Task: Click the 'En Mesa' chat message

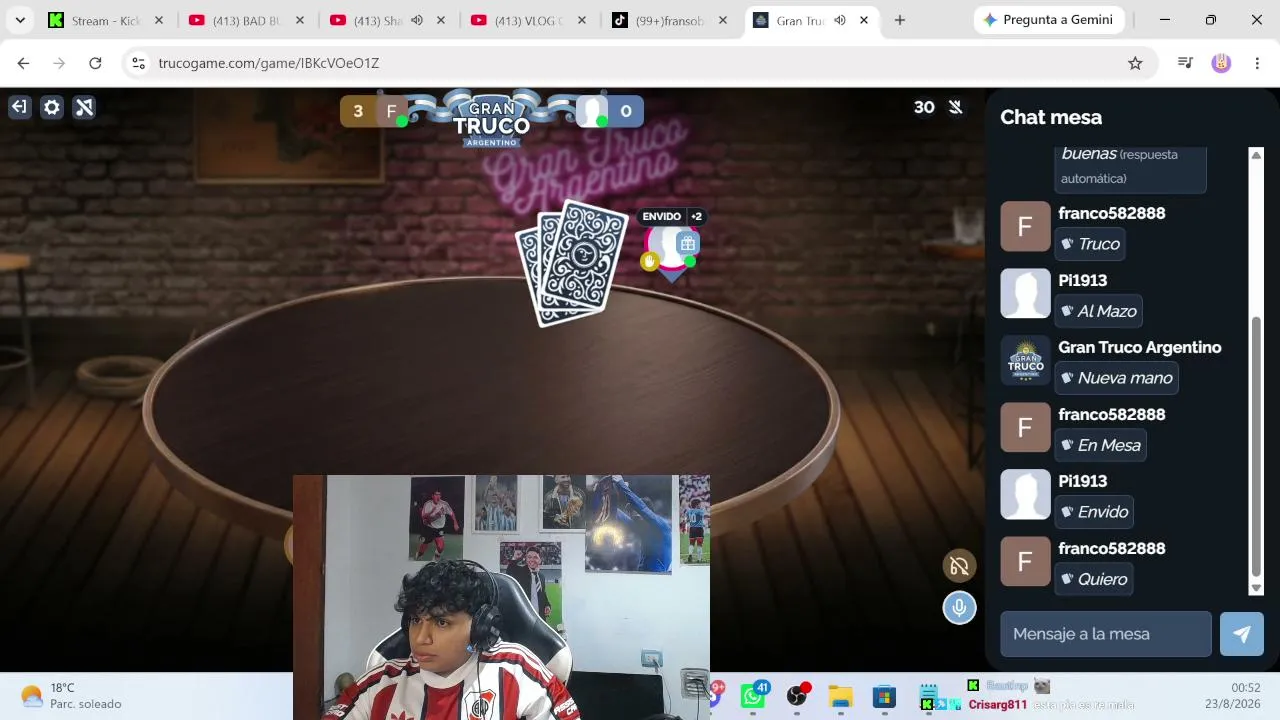Action: [1100, 445]
